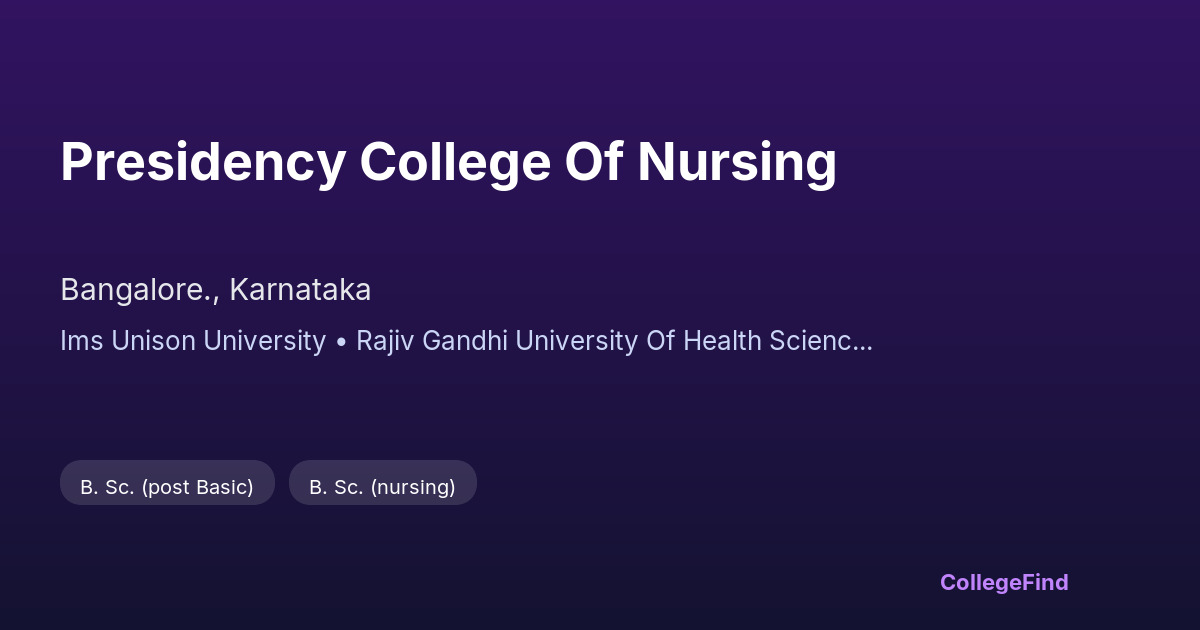This screenshot has height=630, width=1200.
Task: Click the word Health in the affiliation line
Action: point(722,341)
